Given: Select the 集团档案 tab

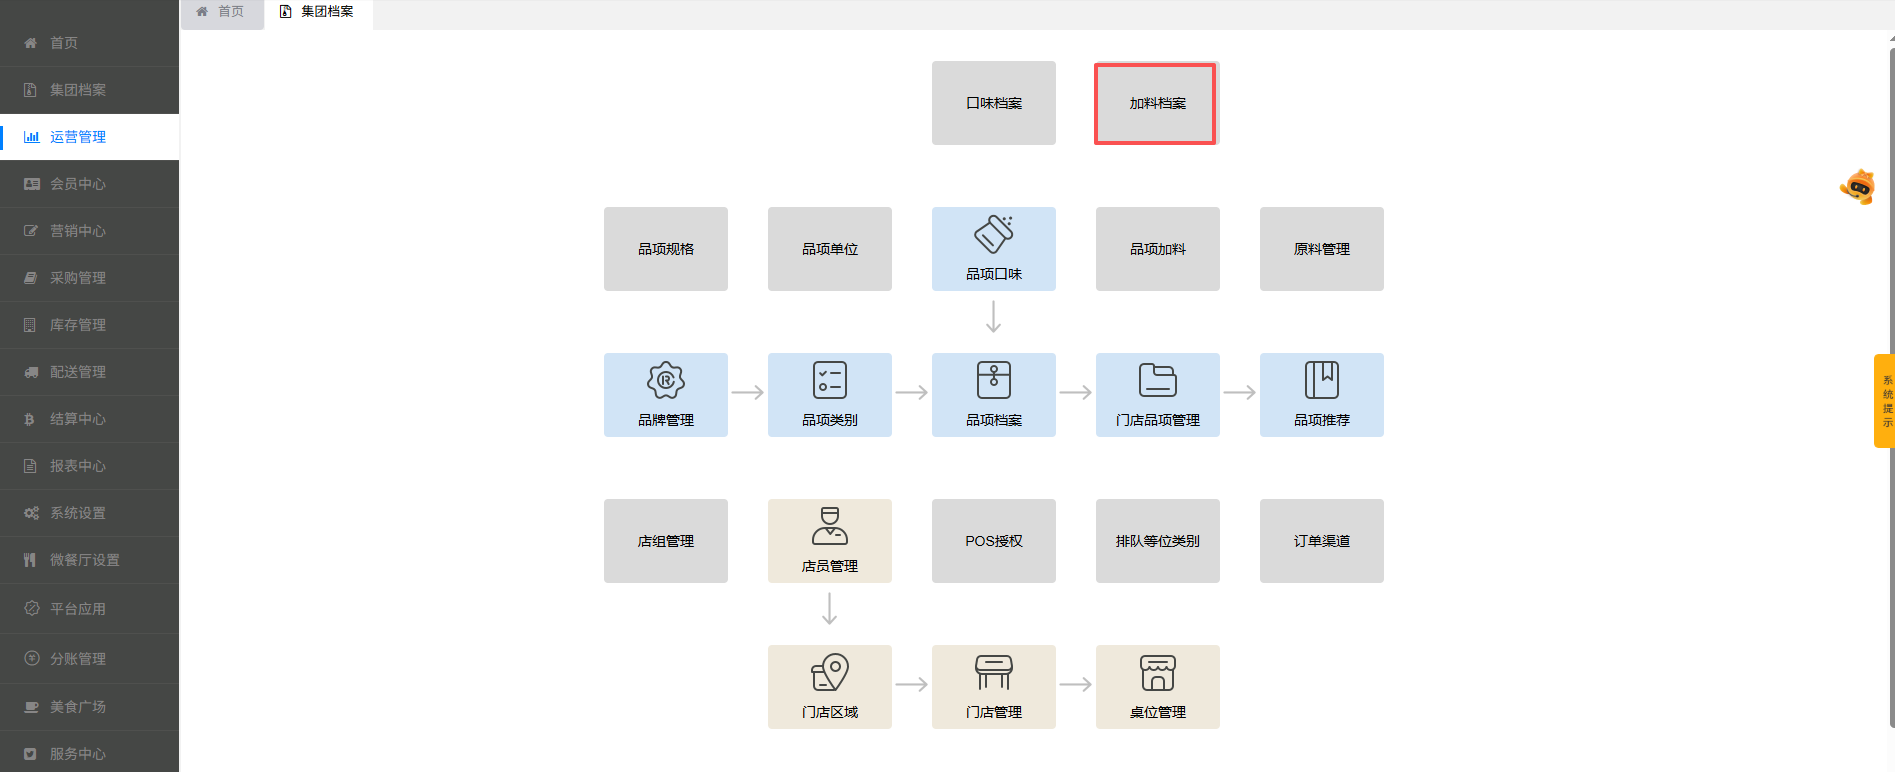Looking at the screenshot, I should [x=318, y=12].
